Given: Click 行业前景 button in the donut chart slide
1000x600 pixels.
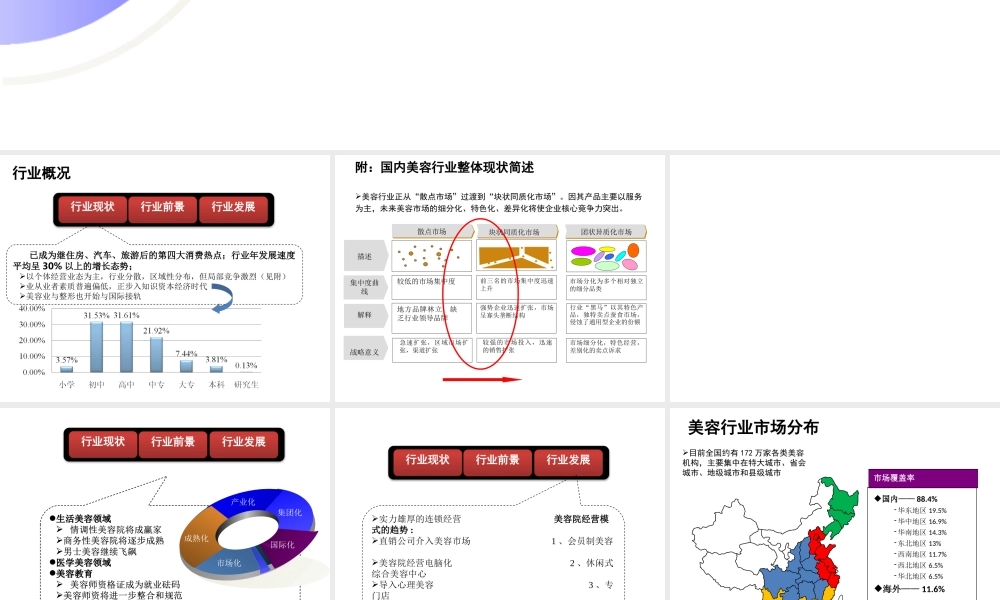Looking at the screenshot, I should pos(173,443).
